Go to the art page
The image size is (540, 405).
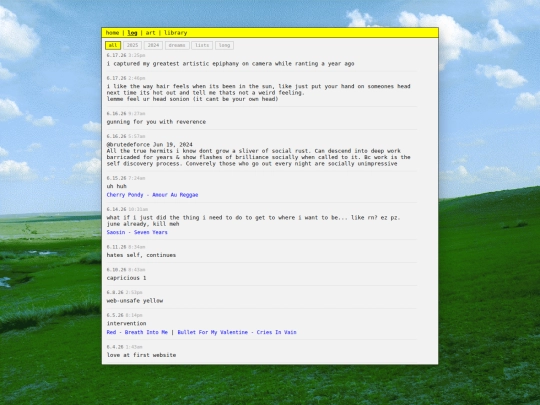pyautogui.click(x=150, y=33)
